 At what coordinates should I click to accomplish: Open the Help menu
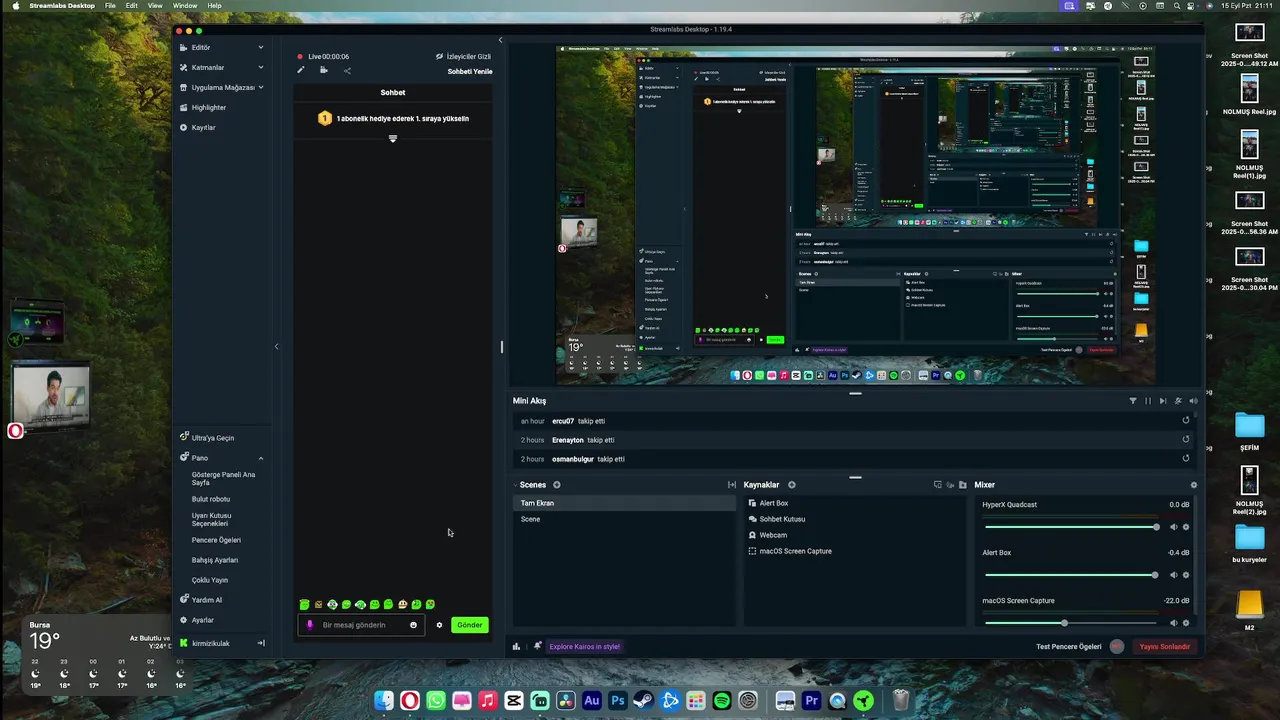214,6
